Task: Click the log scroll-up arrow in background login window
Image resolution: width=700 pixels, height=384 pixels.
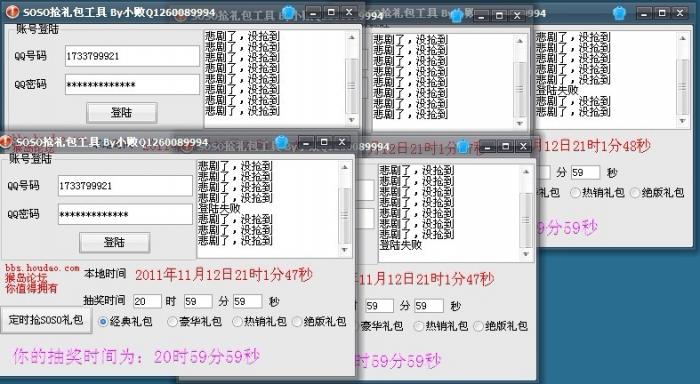Action: [352, 37]
